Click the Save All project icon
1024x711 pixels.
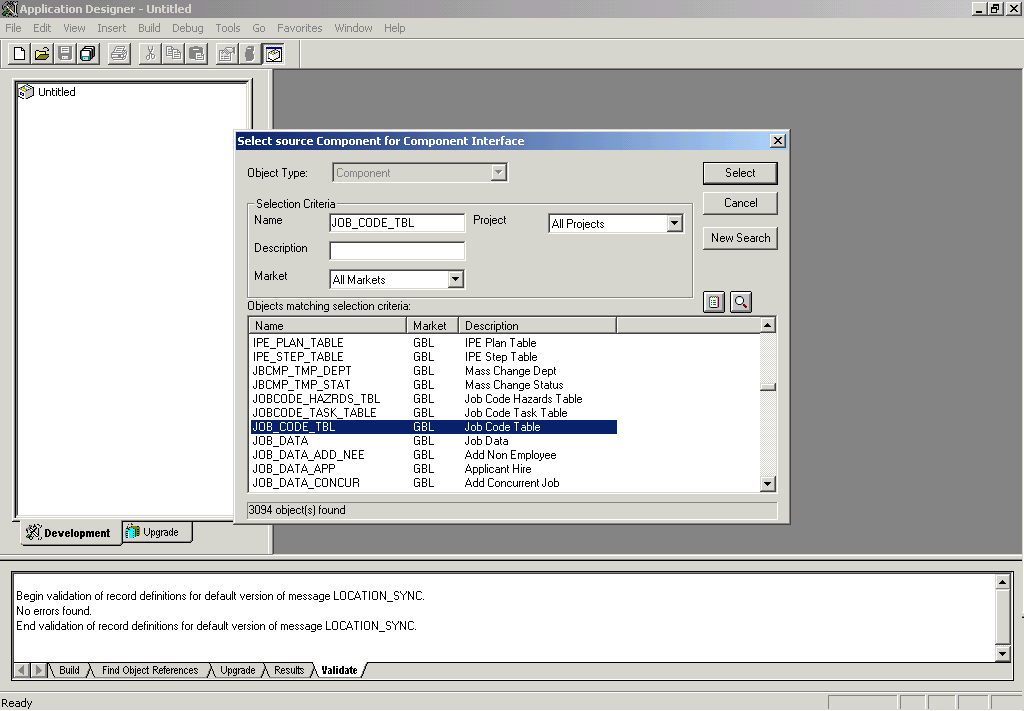[87, 53]
